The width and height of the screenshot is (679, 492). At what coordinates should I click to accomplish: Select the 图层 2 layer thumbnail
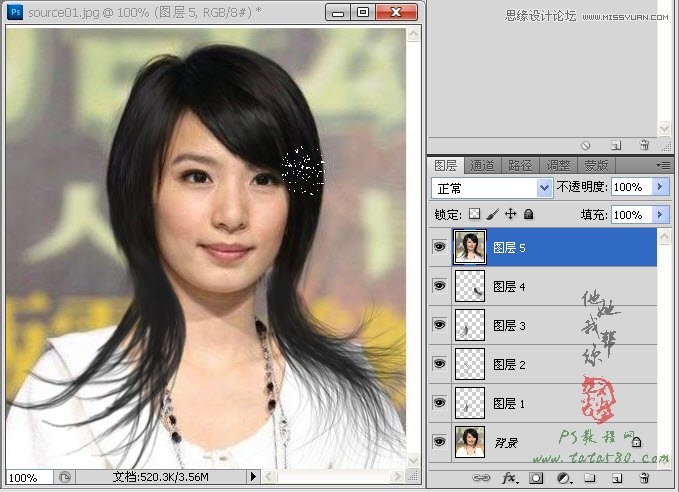(x=469, y=364)
